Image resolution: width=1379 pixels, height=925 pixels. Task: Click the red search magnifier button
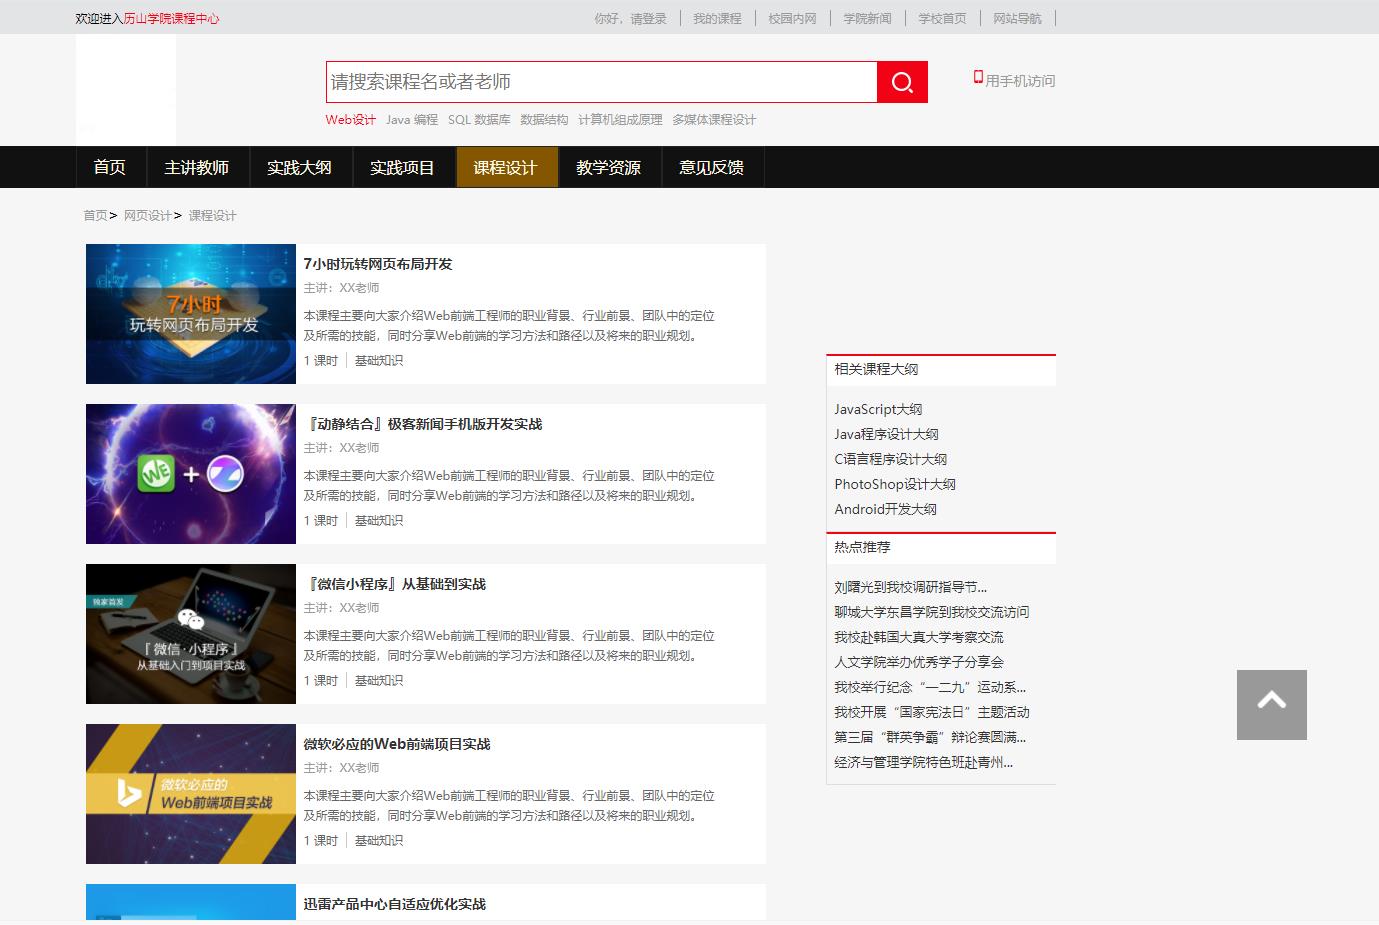tap(902, 82)
